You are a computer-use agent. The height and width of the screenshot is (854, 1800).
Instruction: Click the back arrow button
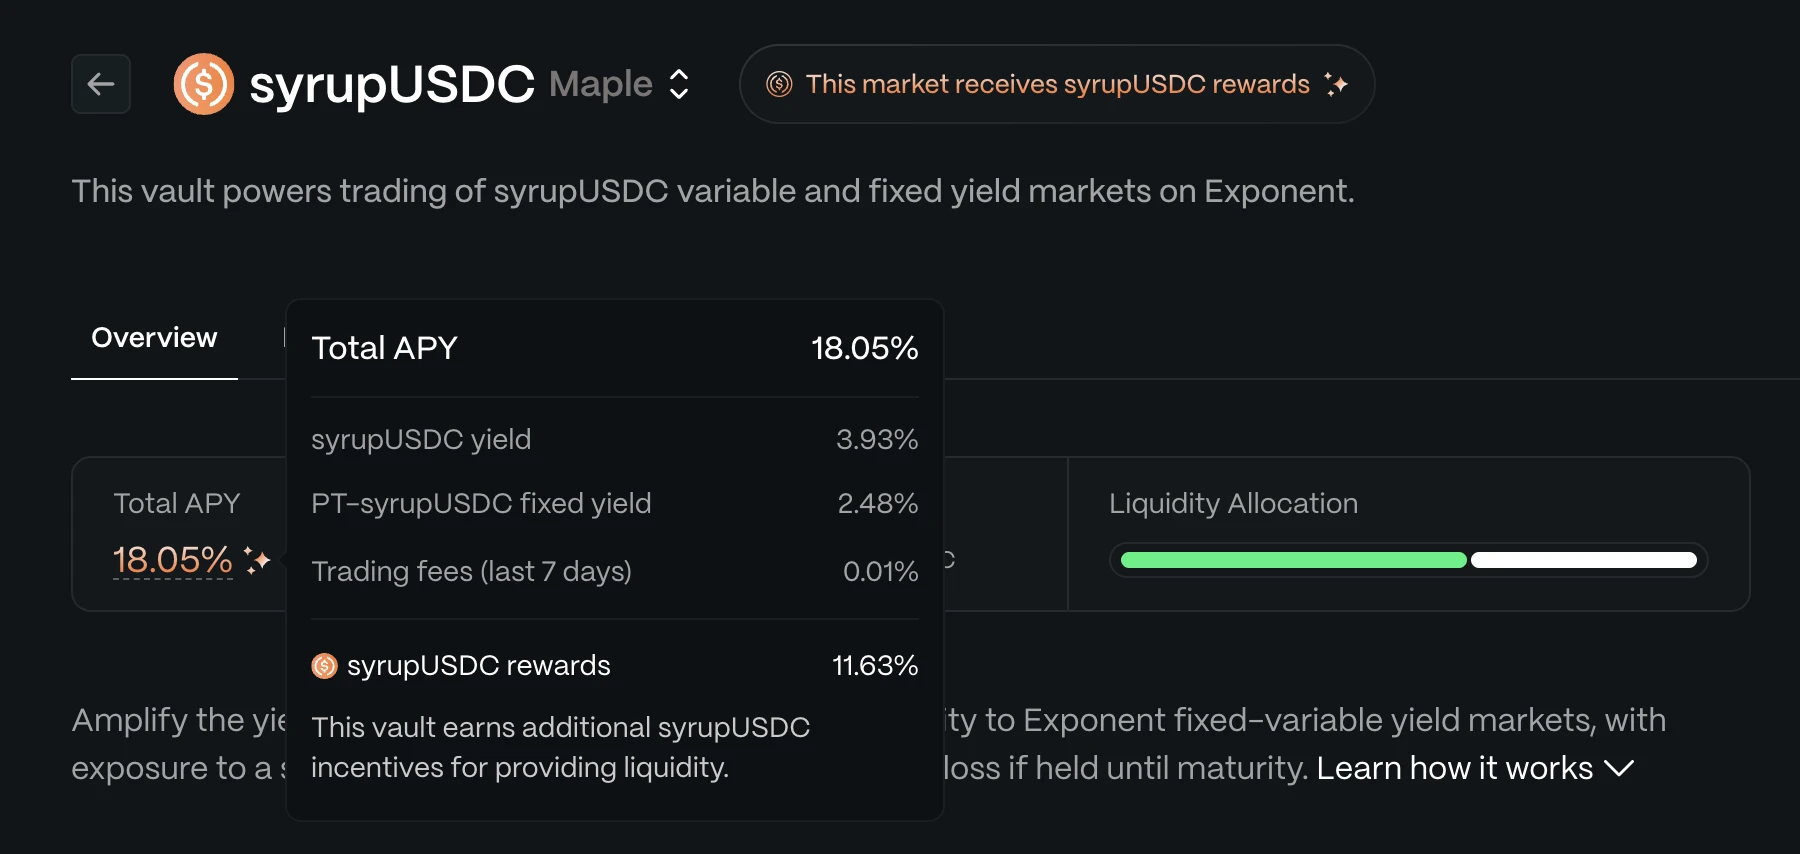101,84
